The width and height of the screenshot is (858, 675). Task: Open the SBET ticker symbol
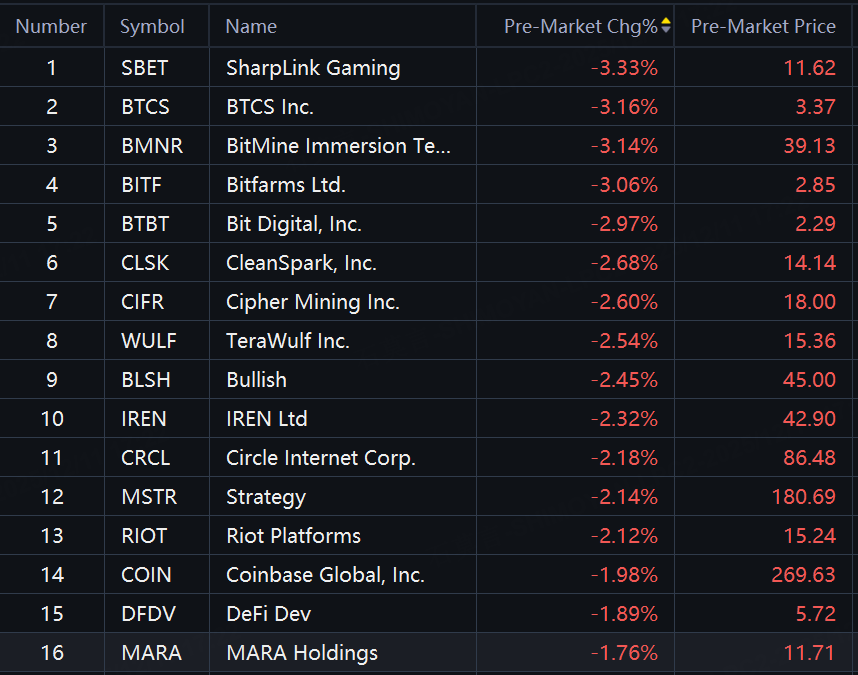point(144,68)
